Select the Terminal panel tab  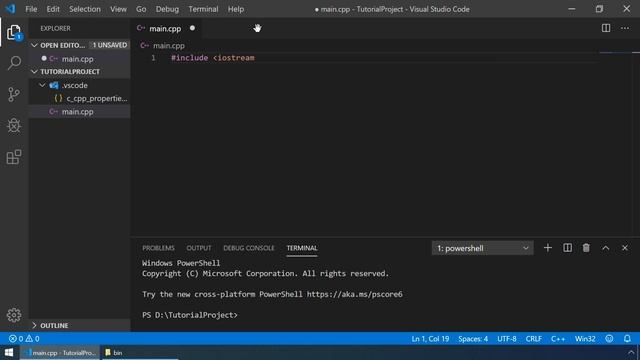tap(302, 248)
